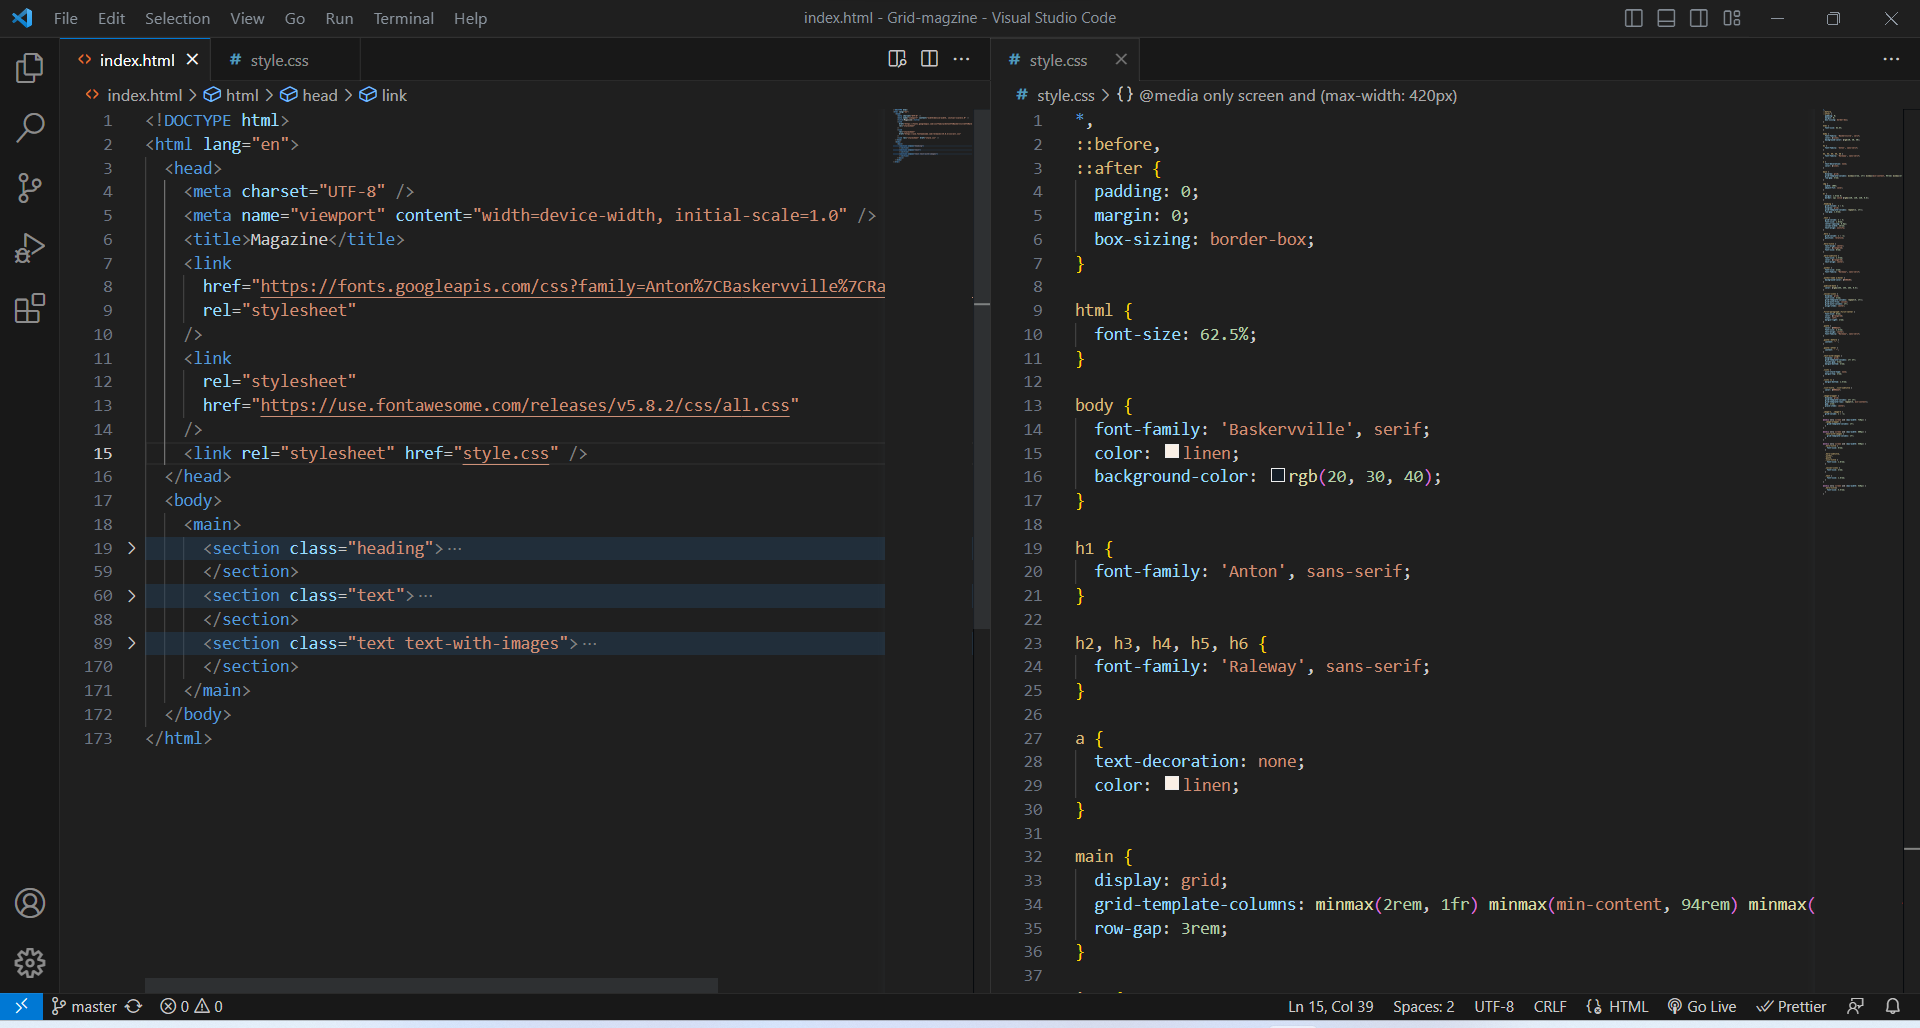Open the editor group More Actions menu

point(962,59)
